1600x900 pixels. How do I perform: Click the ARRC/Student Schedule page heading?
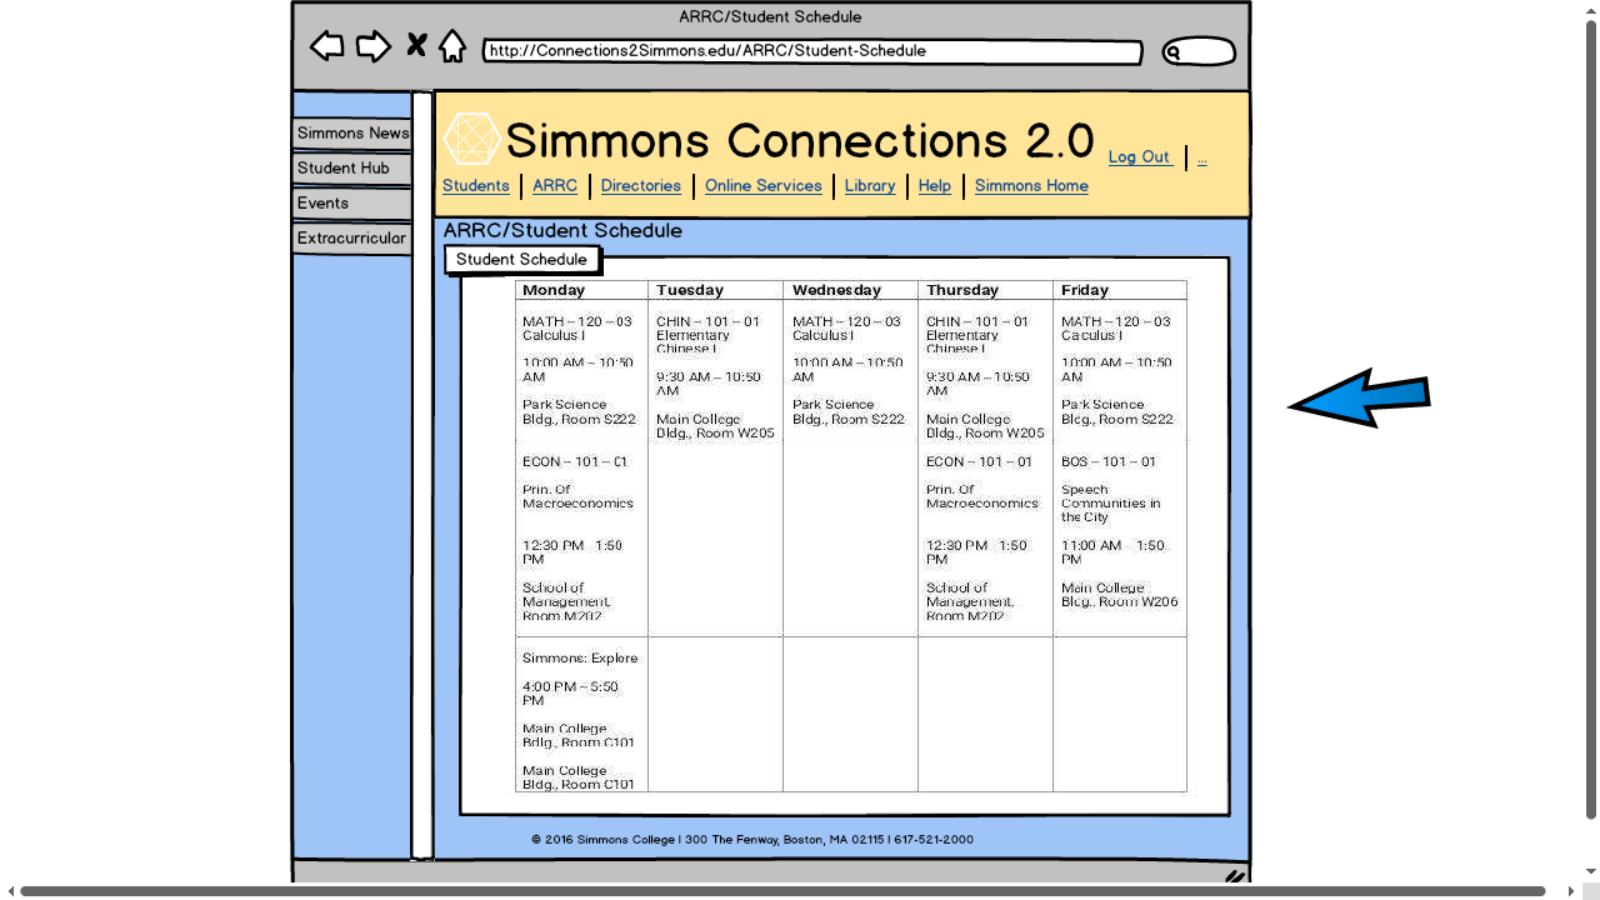(x=563, y=231)
